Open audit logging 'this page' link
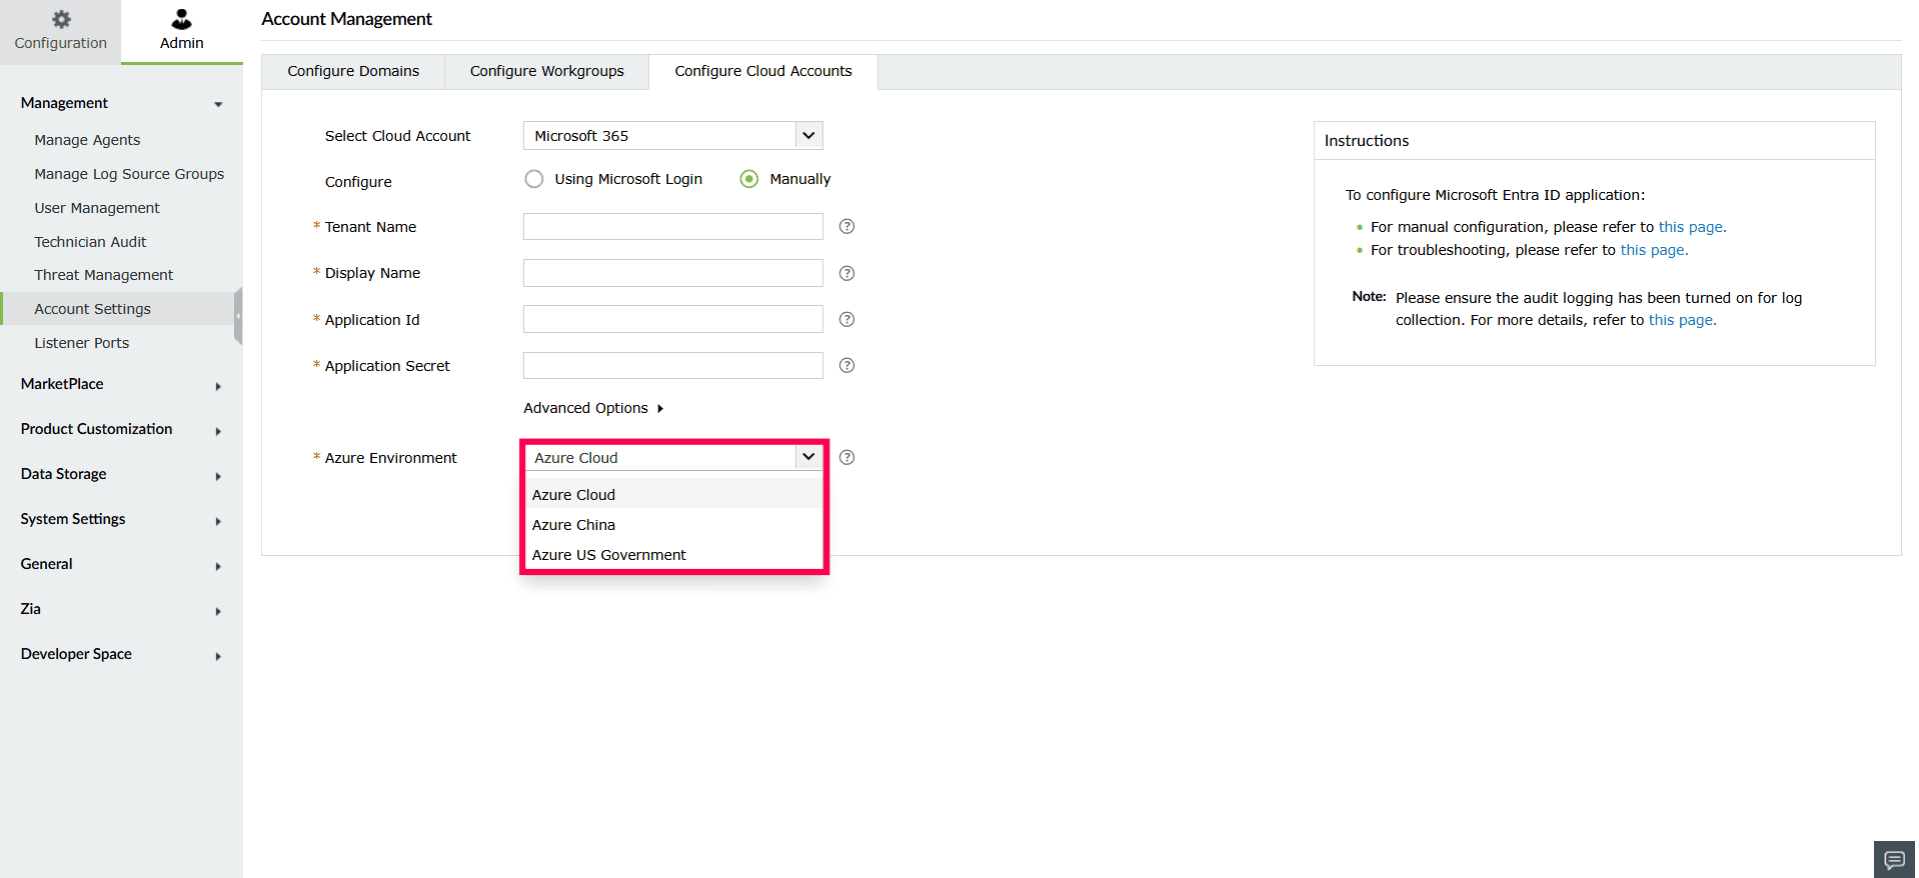 [x=1682, y=320]
